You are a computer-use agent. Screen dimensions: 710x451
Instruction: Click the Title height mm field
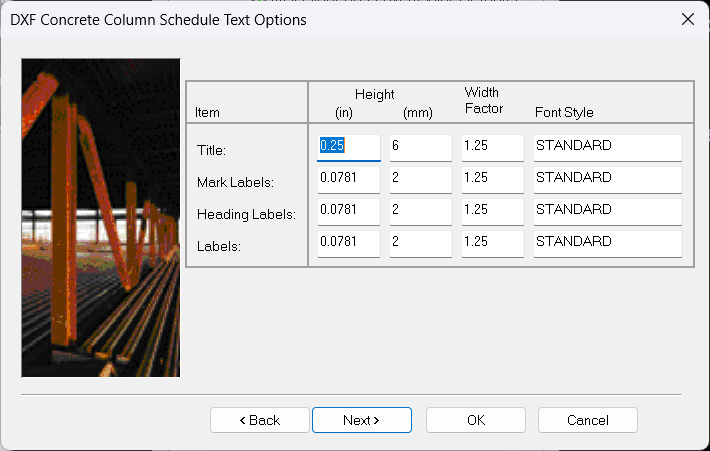pyautogui.click(x=420, y=146)
